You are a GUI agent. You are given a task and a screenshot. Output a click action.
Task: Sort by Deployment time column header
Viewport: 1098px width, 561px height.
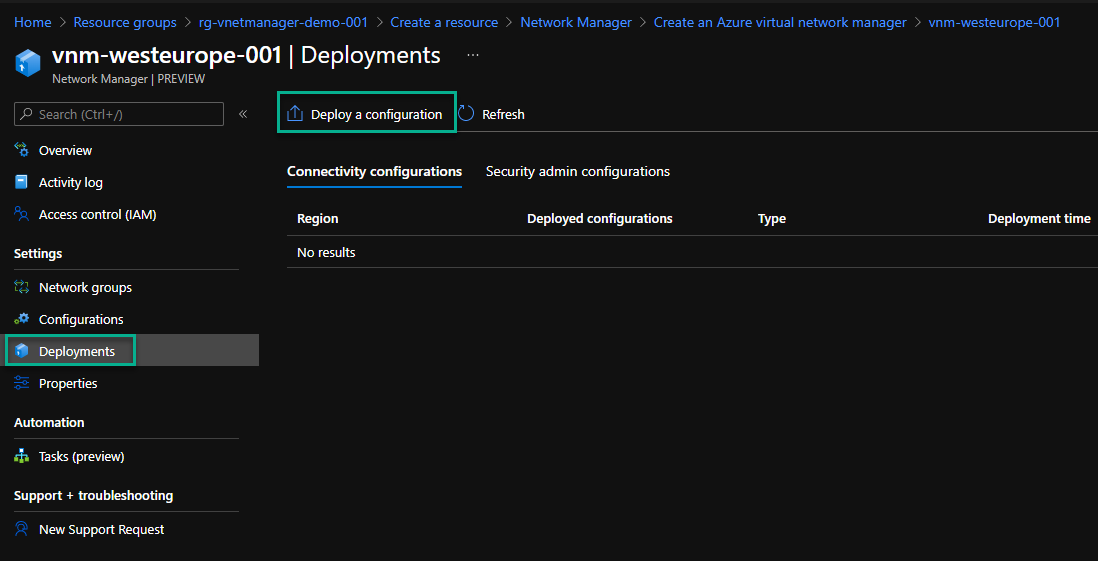coord(1039,219)
